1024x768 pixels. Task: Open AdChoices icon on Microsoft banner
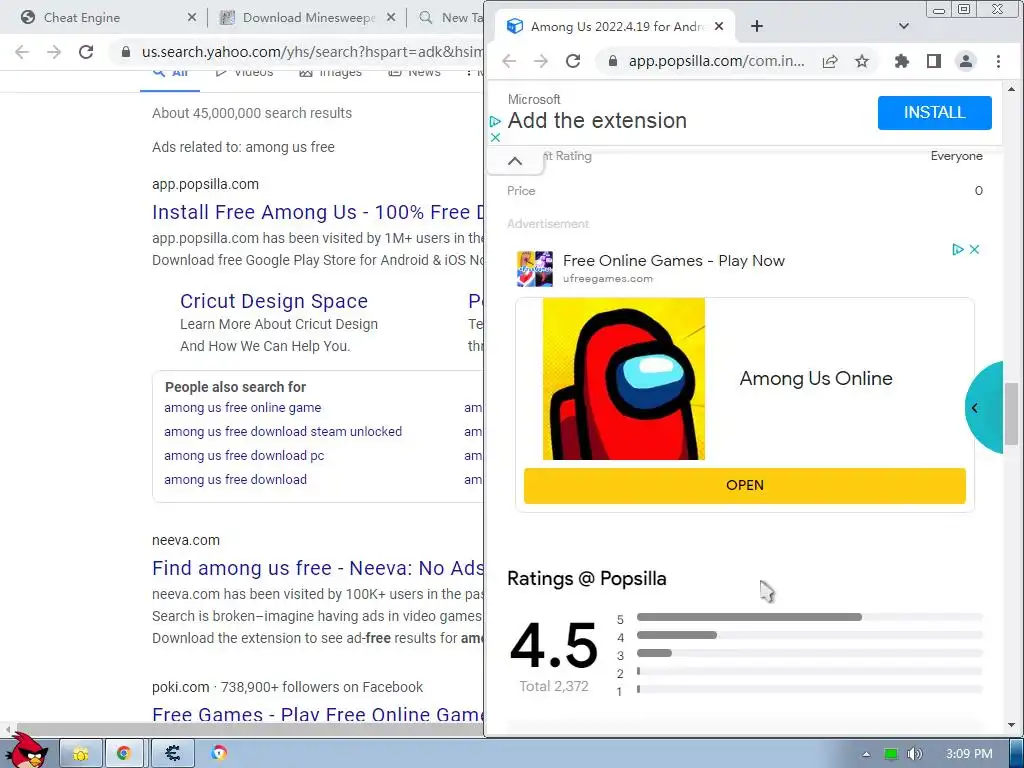tap(495, 121)
